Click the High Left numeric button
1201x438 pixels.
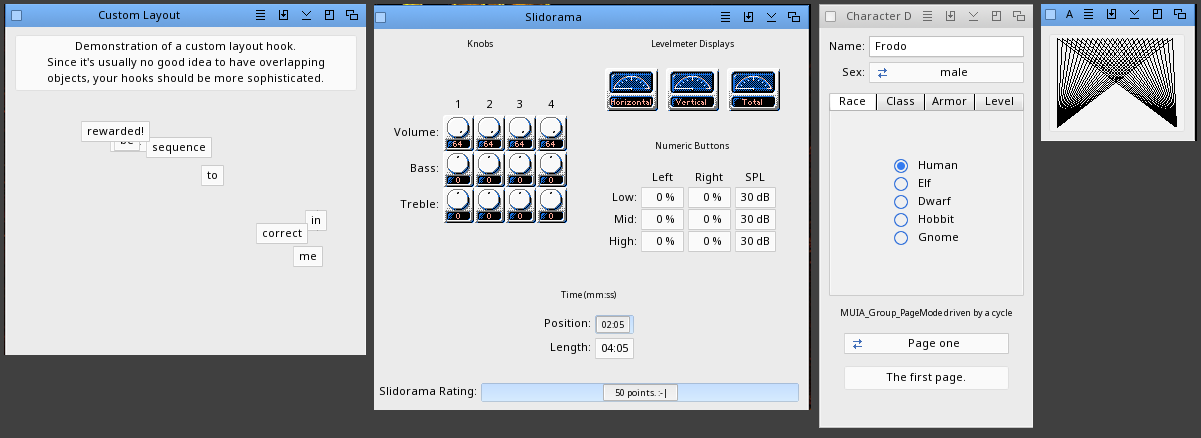662,241
